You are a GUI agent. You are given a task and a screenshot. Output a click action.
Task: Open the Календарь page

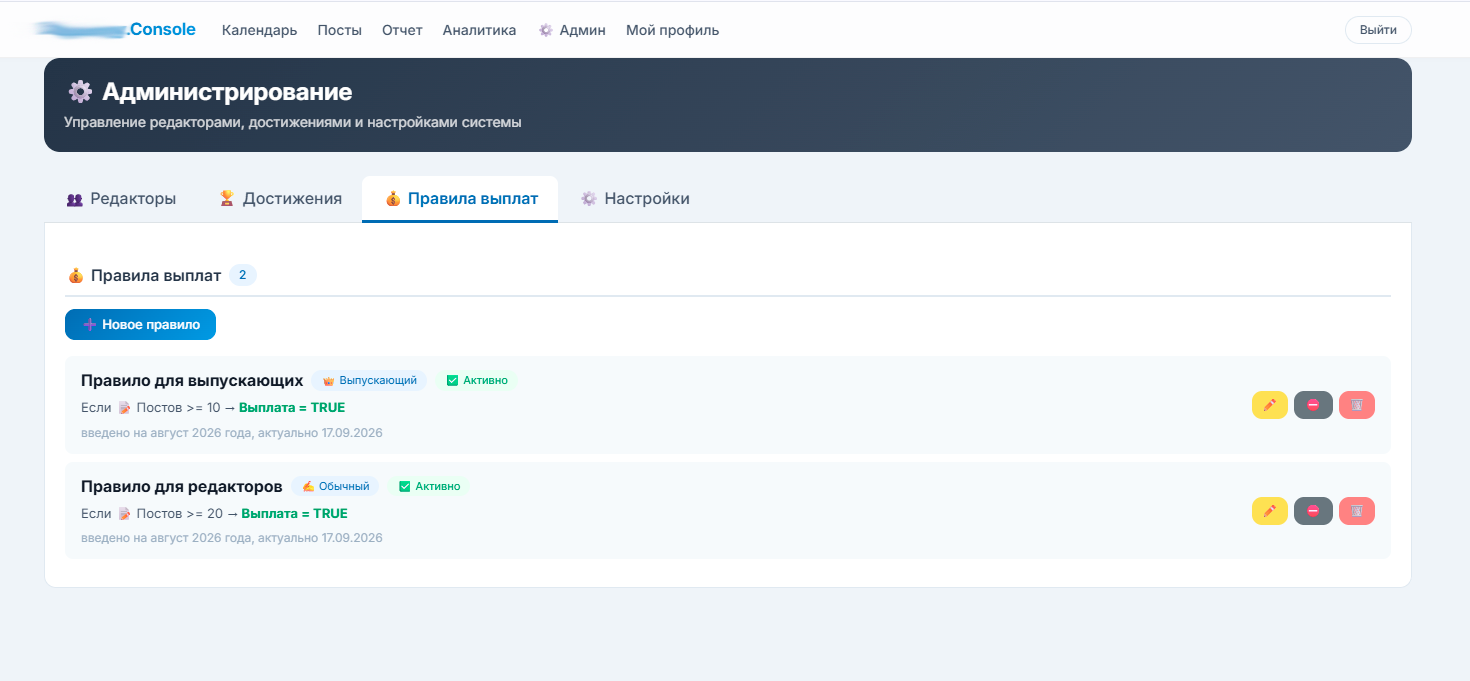260,30
